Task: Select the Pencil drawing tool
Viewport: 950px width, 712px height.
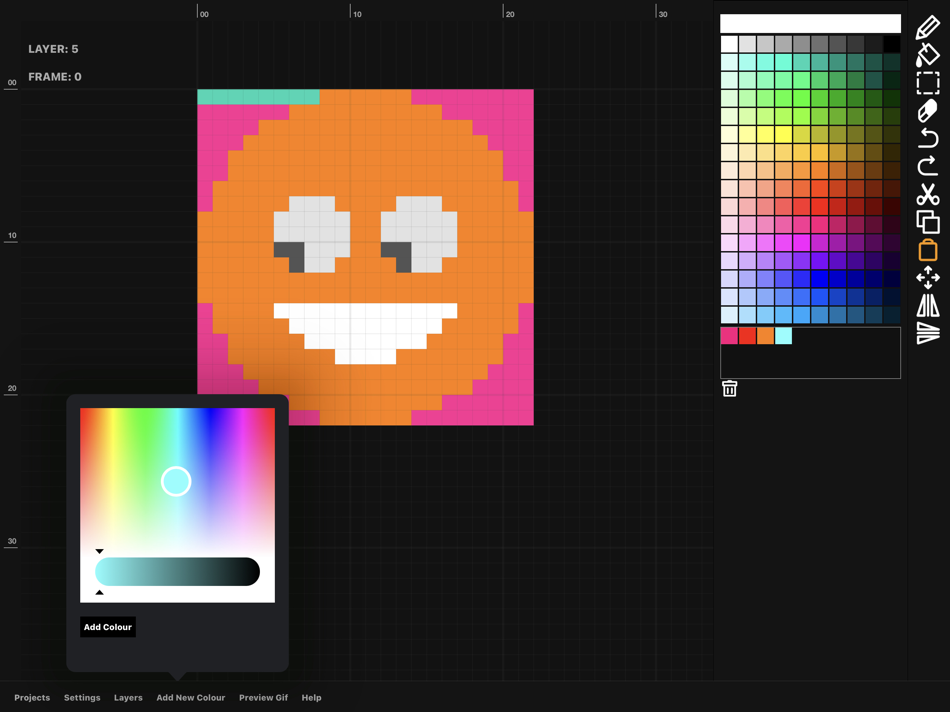Action: click(x=927, y=27)
